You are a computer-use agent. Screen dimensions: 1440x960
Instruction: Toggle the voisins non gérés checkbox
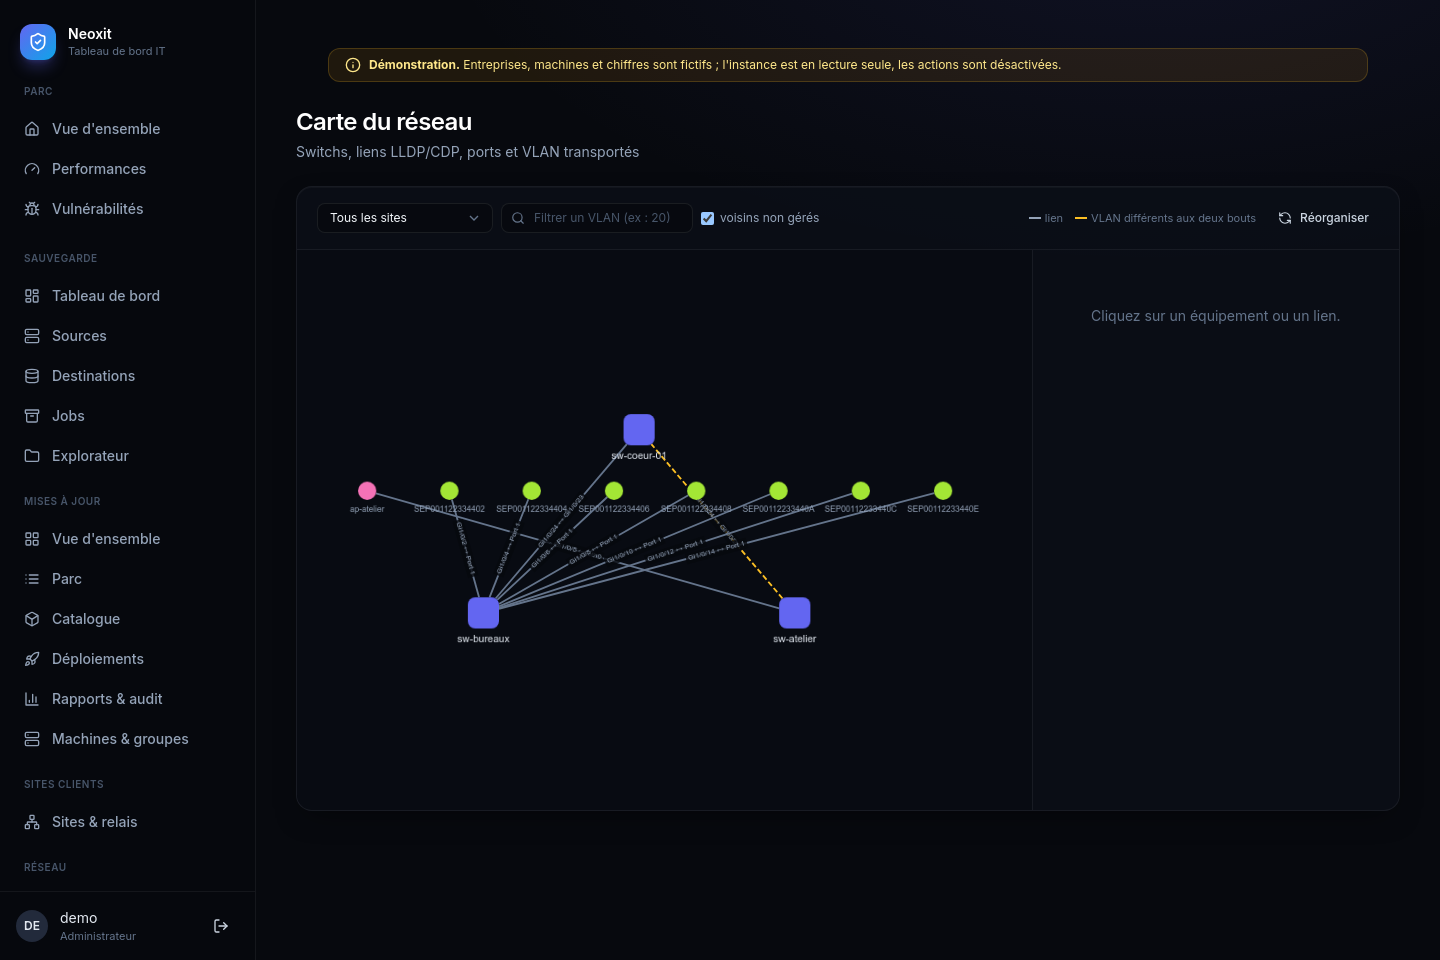click(x=707, y=218)
